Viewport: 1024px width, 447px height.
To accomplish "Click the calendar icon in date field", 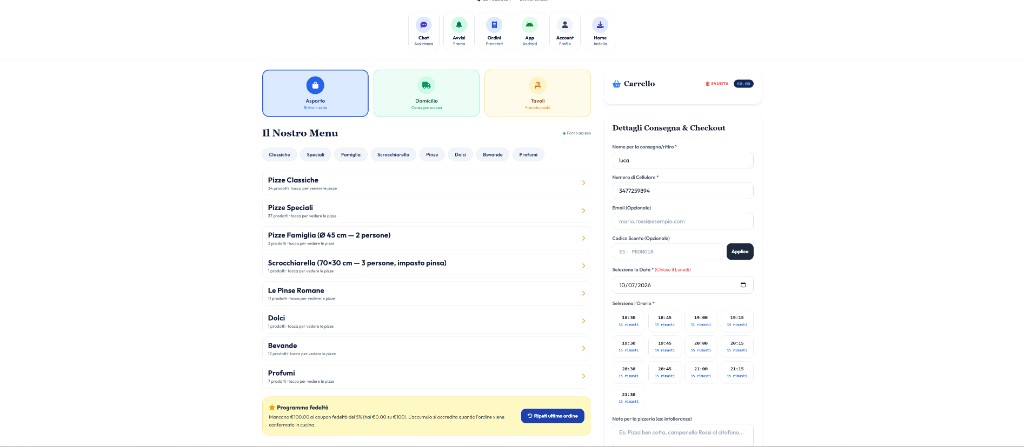I will 743,285.
